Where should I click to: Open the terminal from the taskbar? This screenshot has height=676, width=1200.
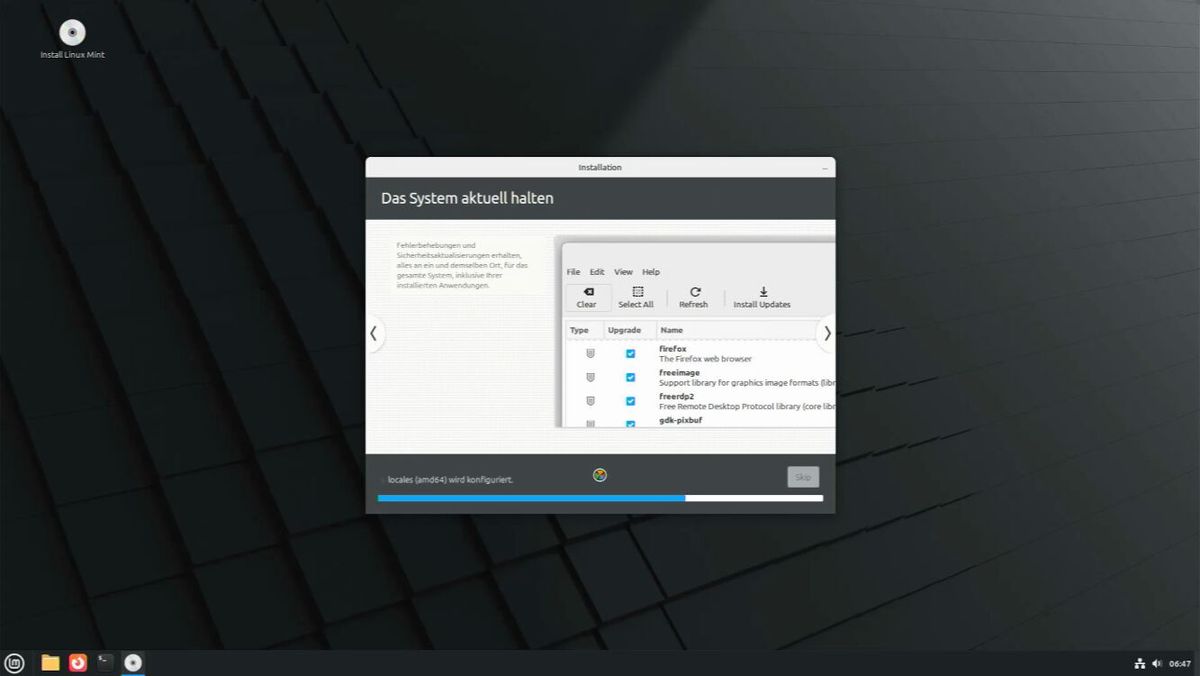pyautogui.click(x=105, y=662)
